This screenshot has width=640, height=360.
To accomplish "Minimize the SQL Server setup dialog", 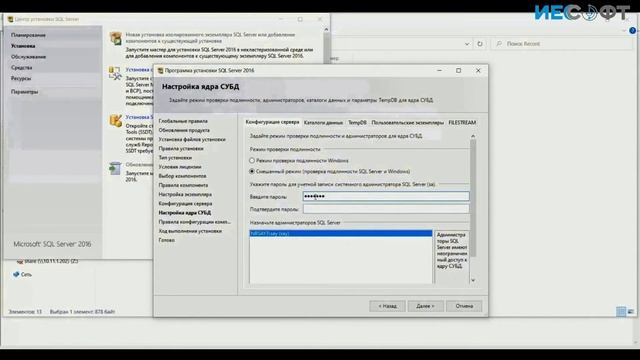I will [439, 71].
